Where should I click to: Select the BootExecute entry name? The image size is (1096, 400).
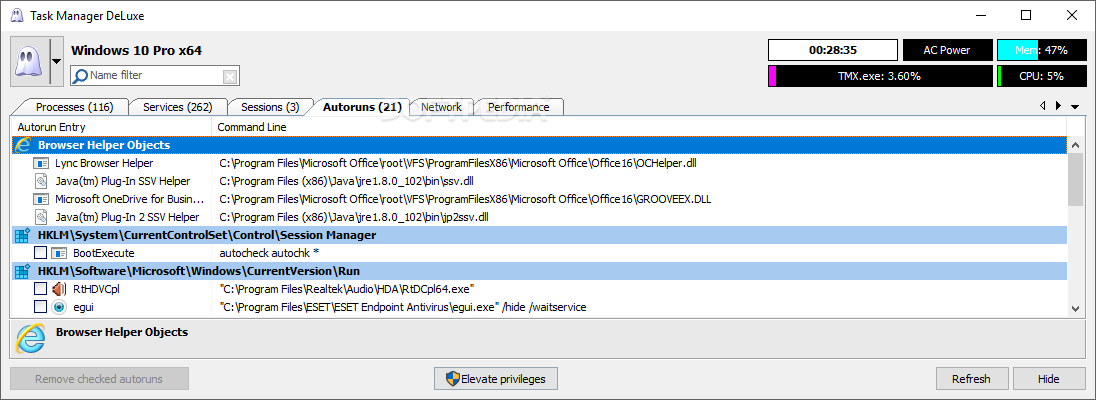[x=103, y=253]
